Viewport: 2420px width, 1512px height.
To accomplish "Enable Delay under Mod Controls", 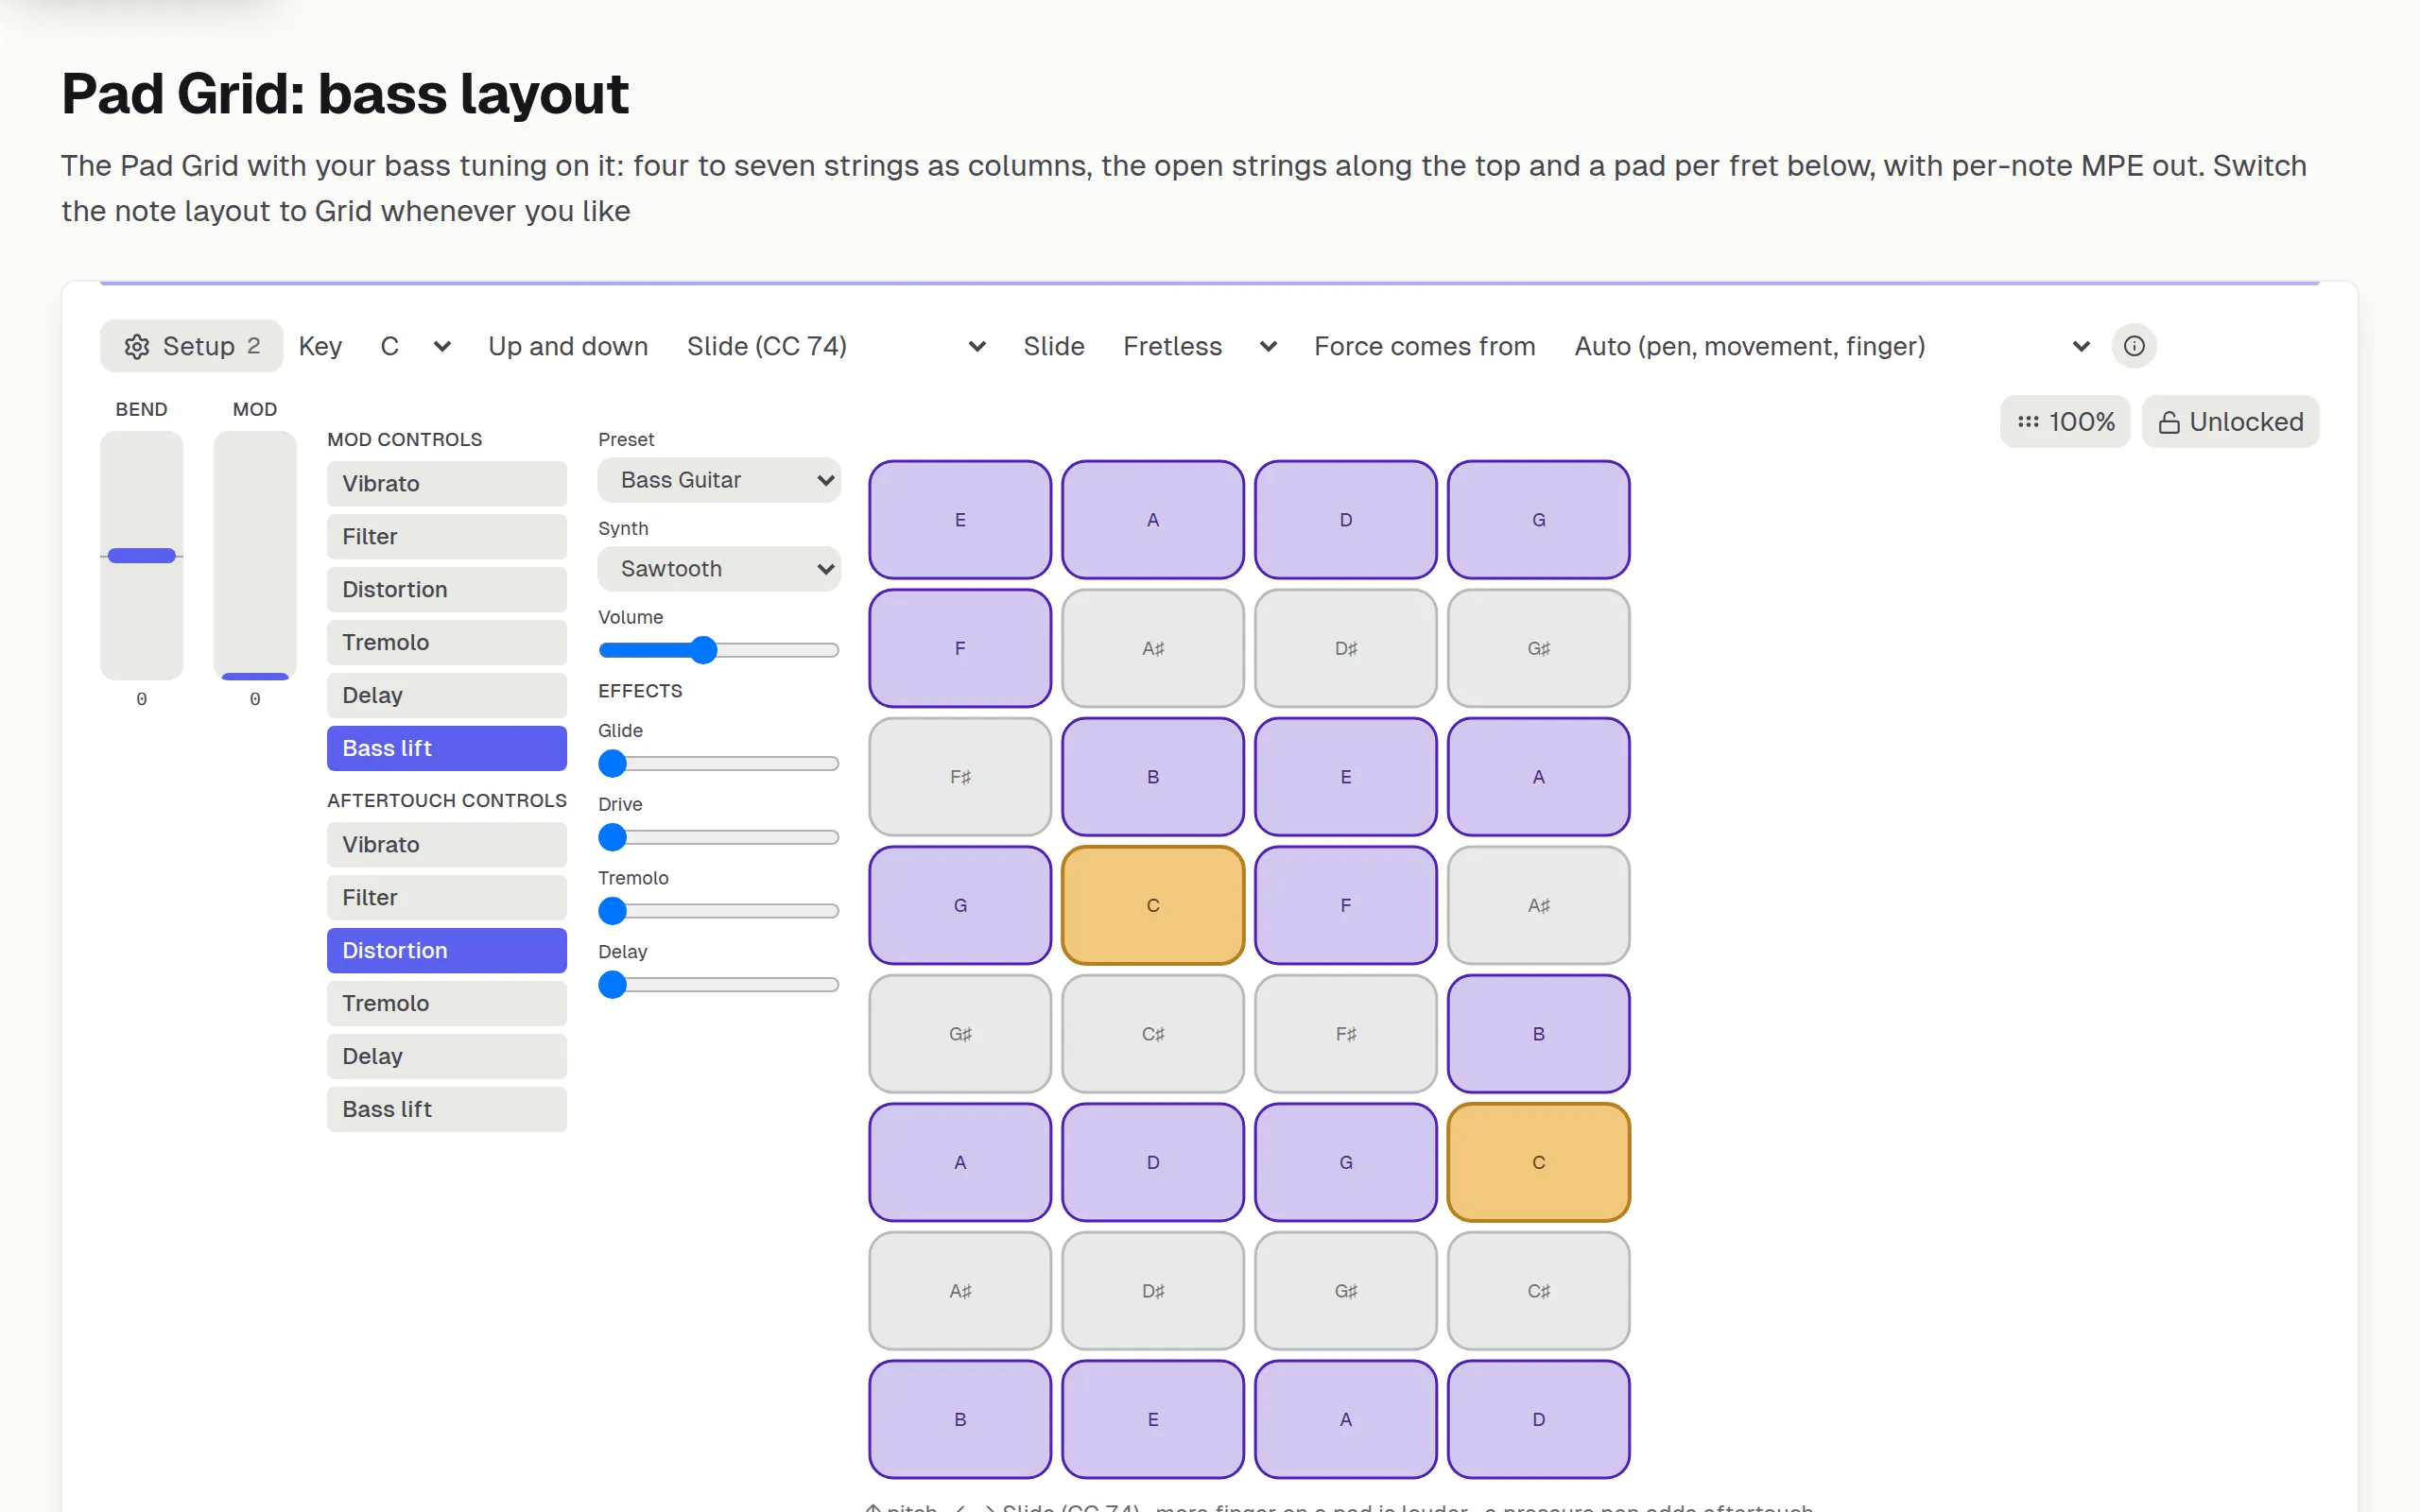I will pyautogui.click(x=447, y=696).
